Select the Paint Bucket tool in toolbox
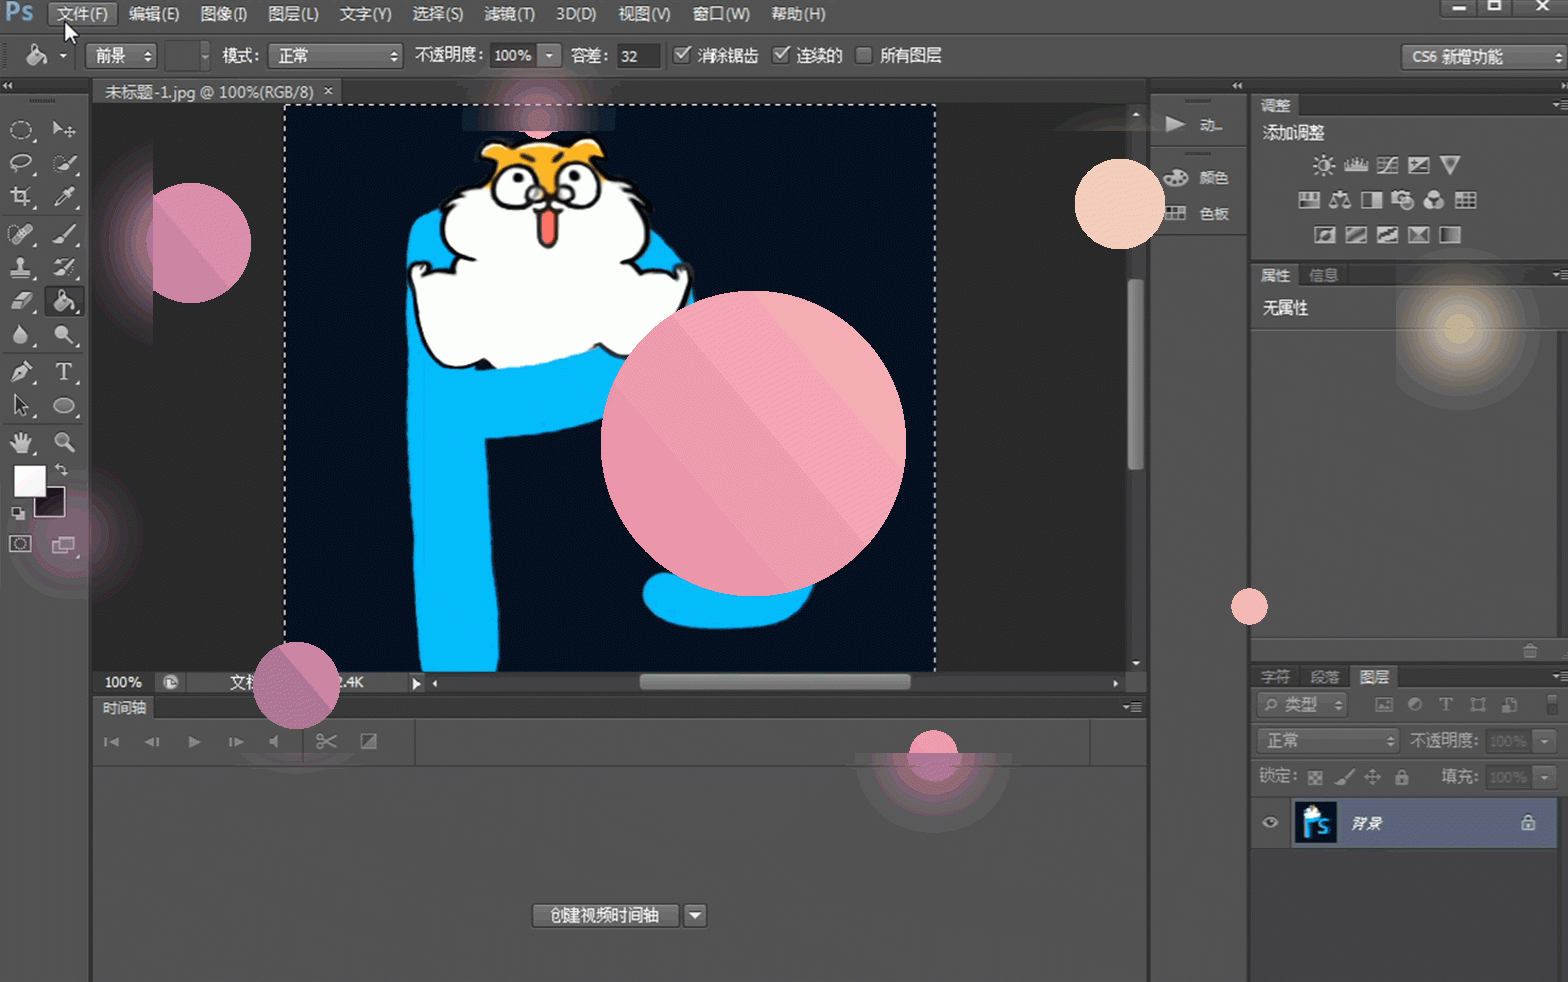 64,301
